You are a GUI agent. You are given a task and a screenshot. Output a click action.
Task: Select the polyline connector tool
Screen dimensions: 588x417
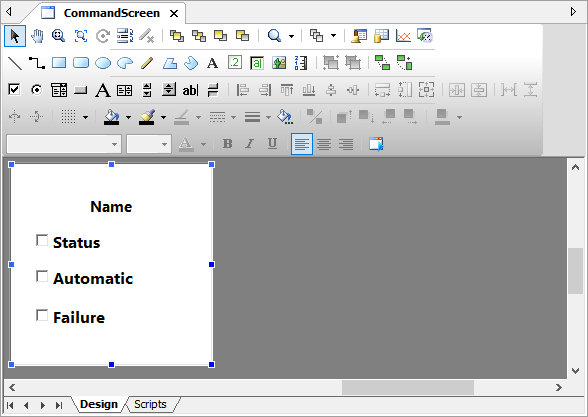point(37,63)
